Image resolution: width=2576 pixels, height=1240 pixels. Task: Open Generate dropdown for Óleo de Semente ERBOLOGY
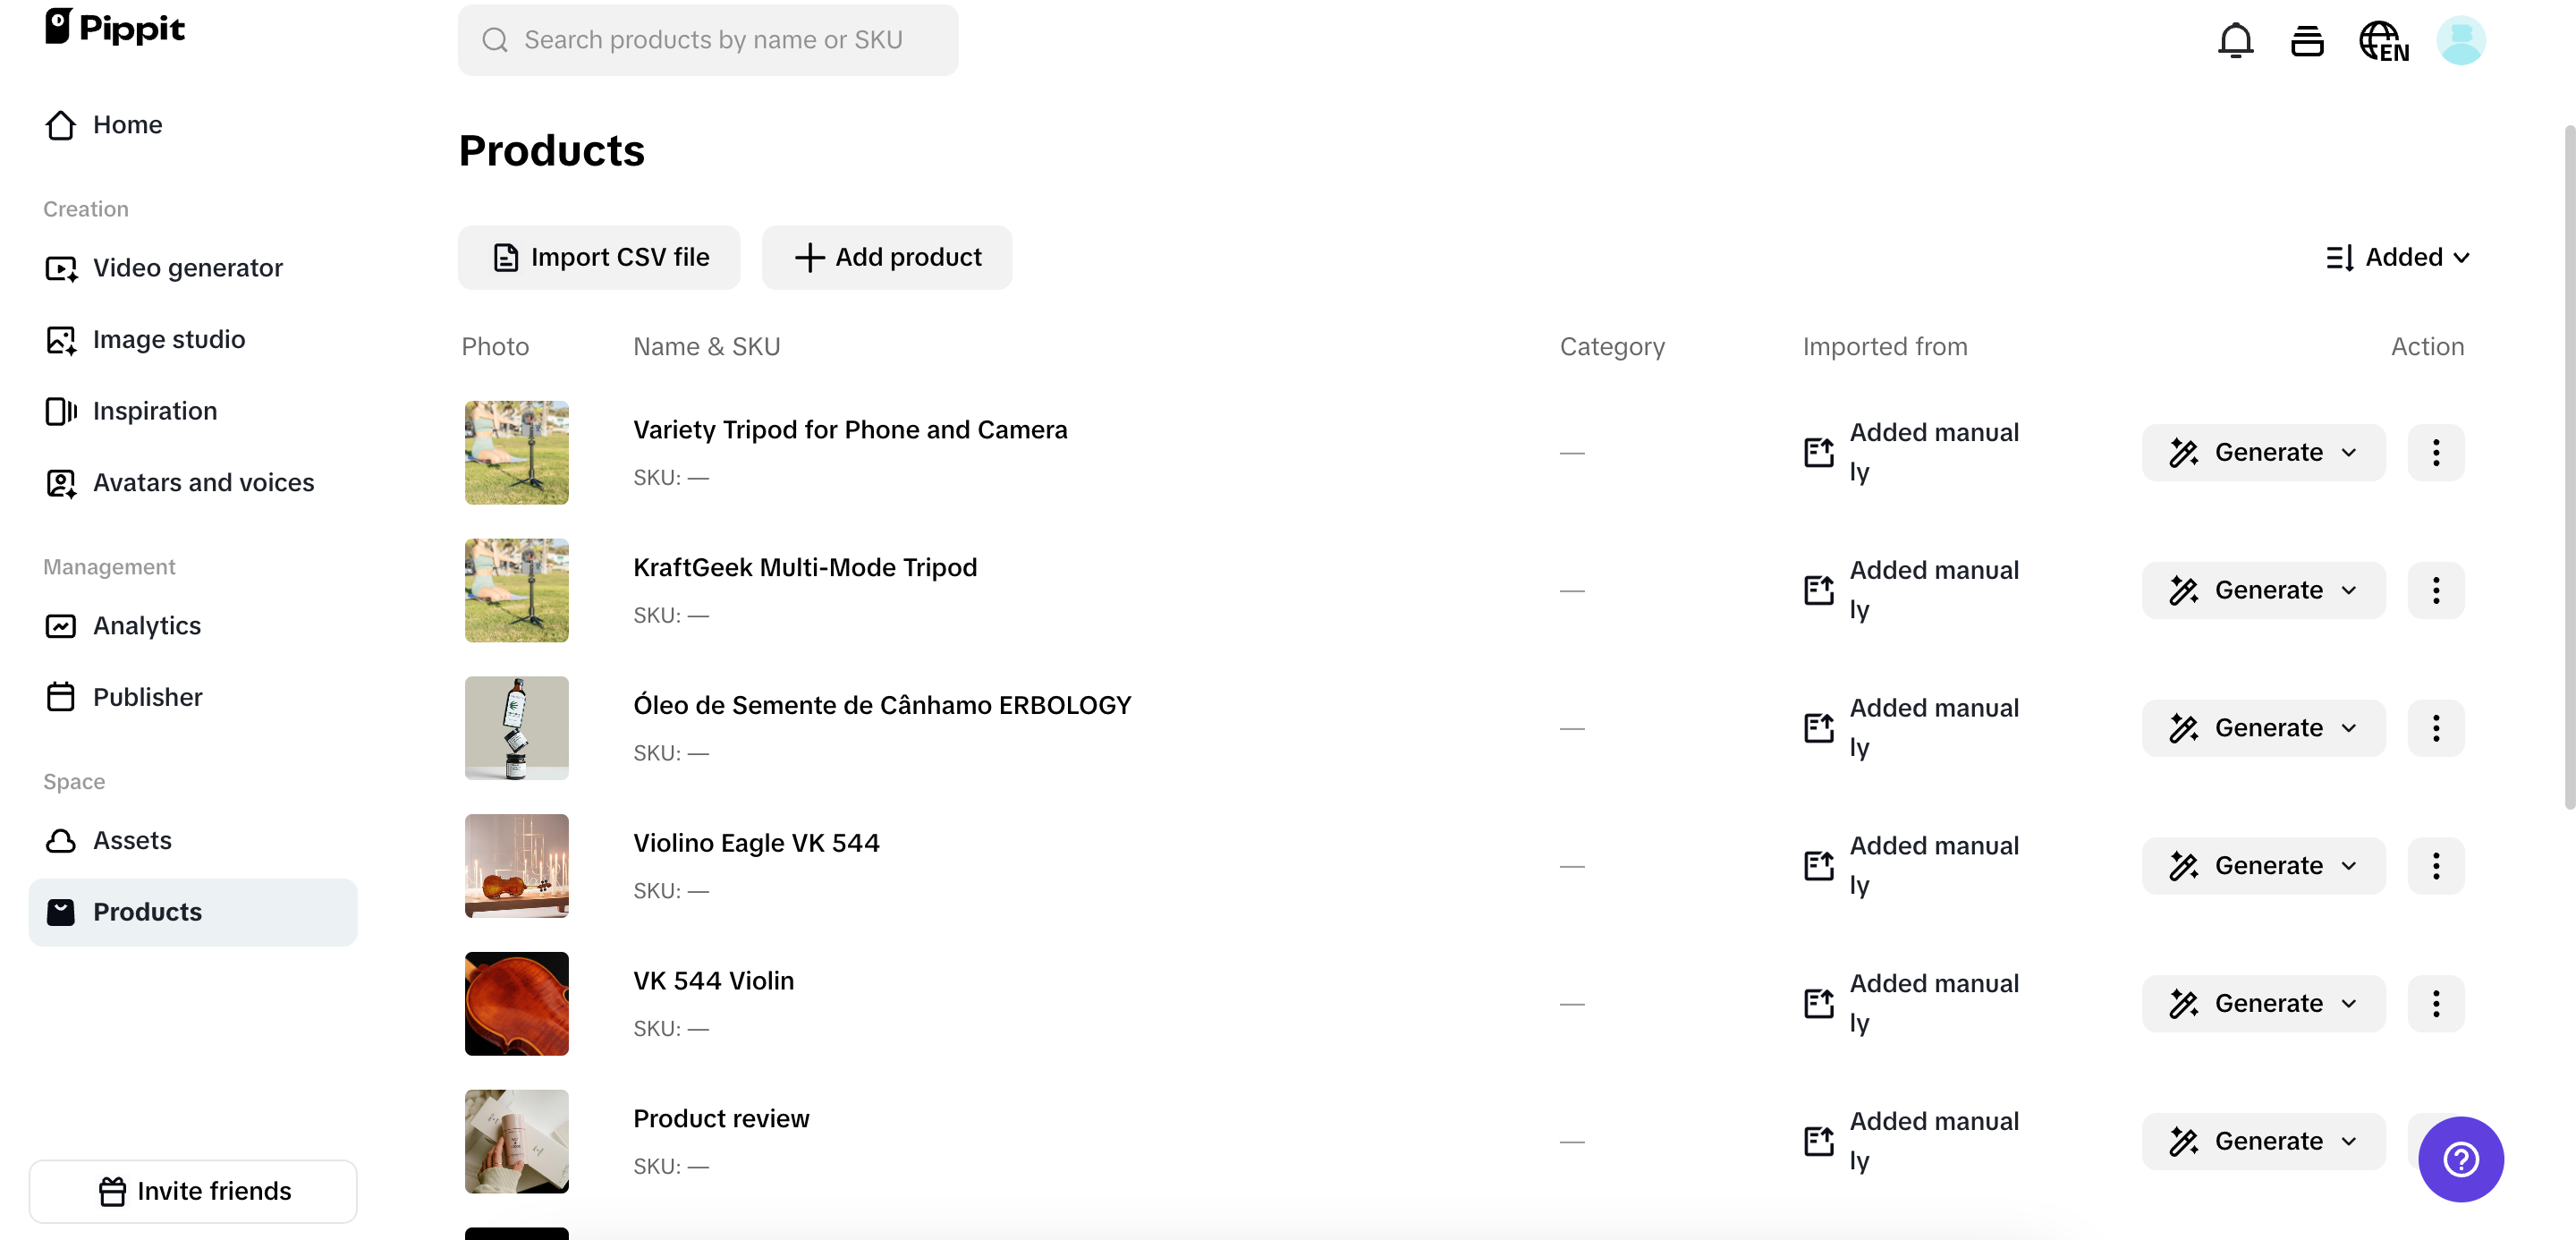(x=2262, y=728)
